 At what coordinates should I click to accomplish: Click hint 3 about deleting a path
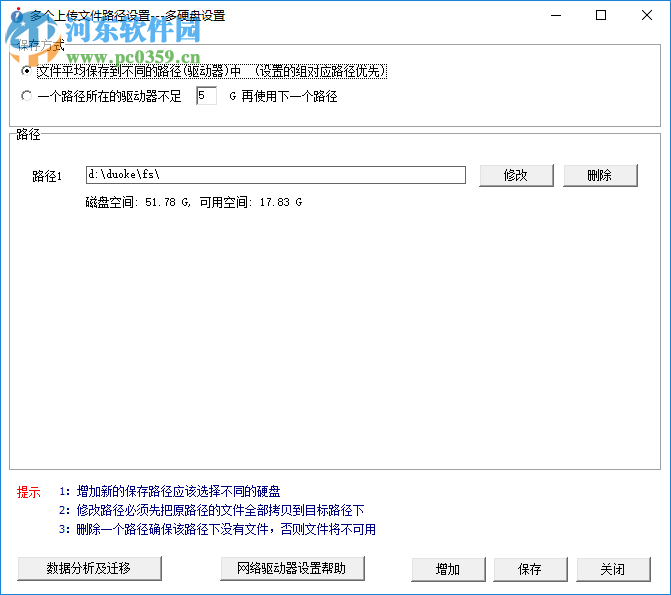pyautogui.click(x=217, y=530)
